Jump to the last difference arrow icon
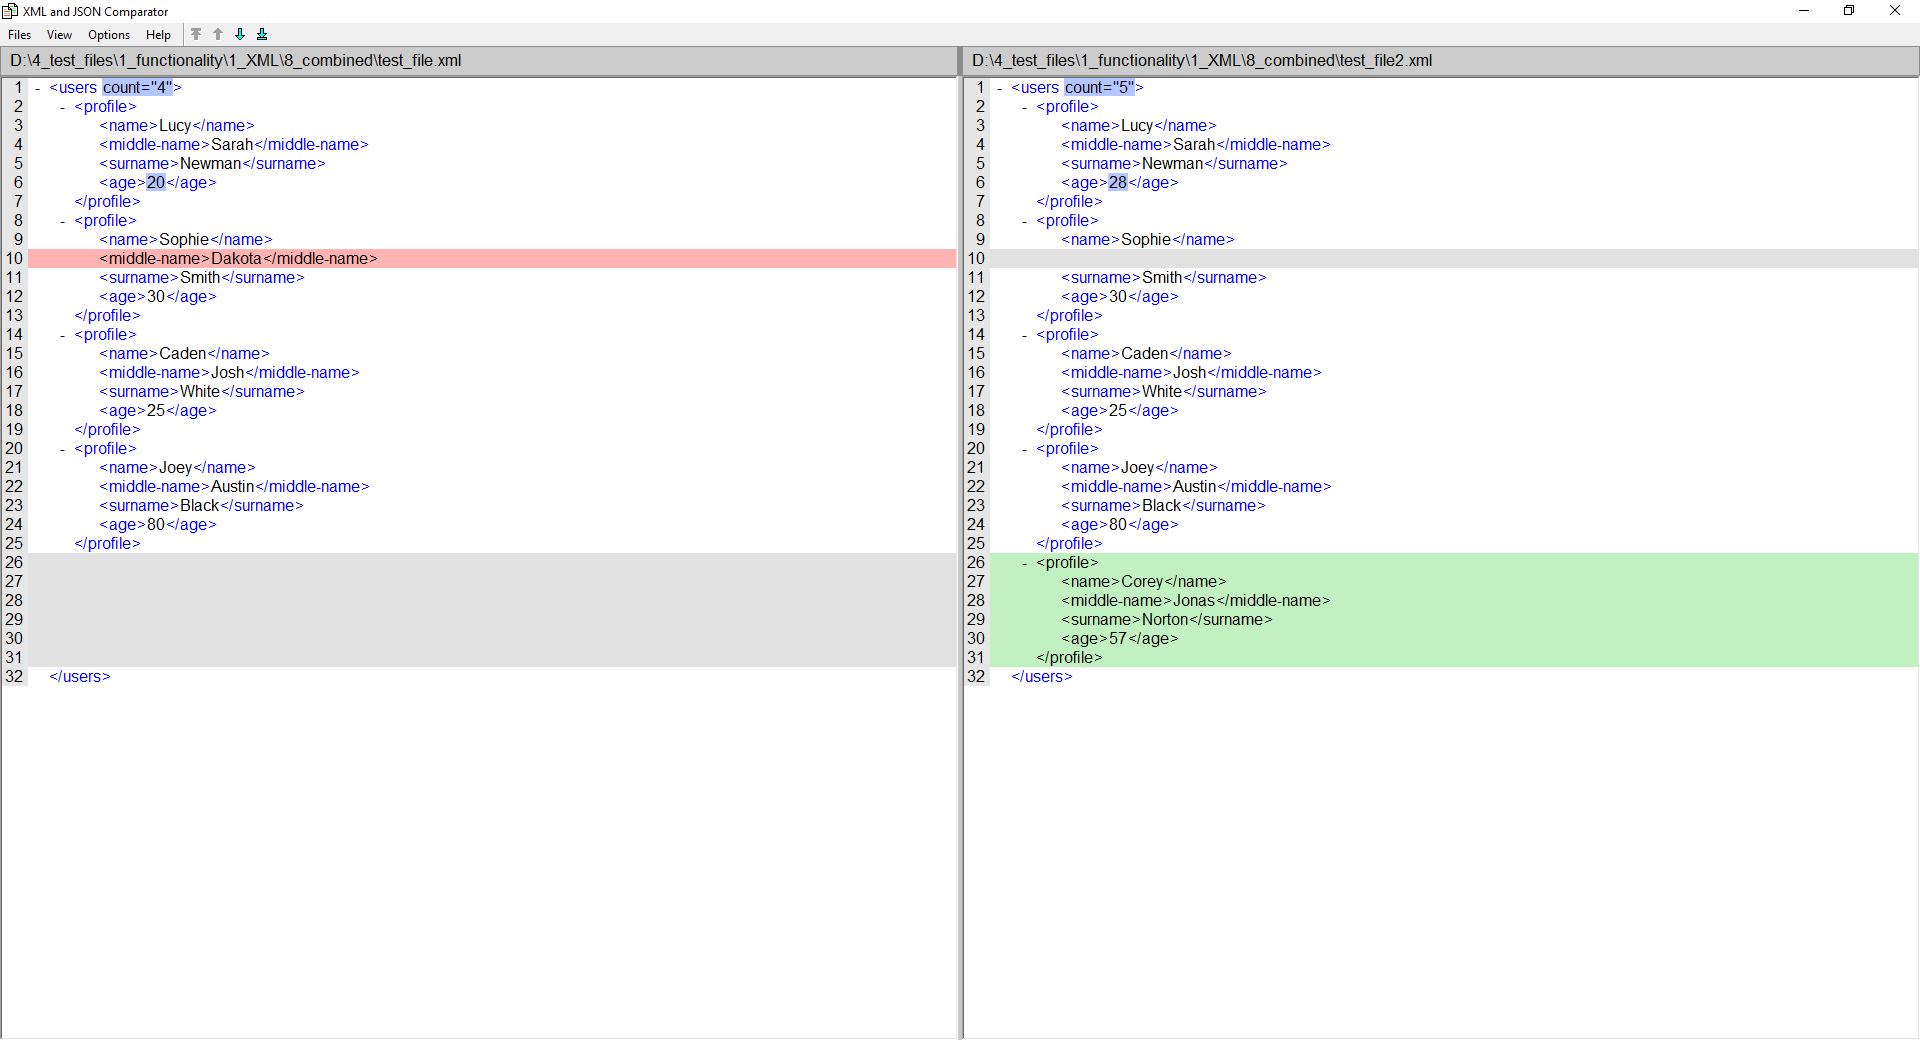This screenshot has width=1920, height=1040. 262,34
